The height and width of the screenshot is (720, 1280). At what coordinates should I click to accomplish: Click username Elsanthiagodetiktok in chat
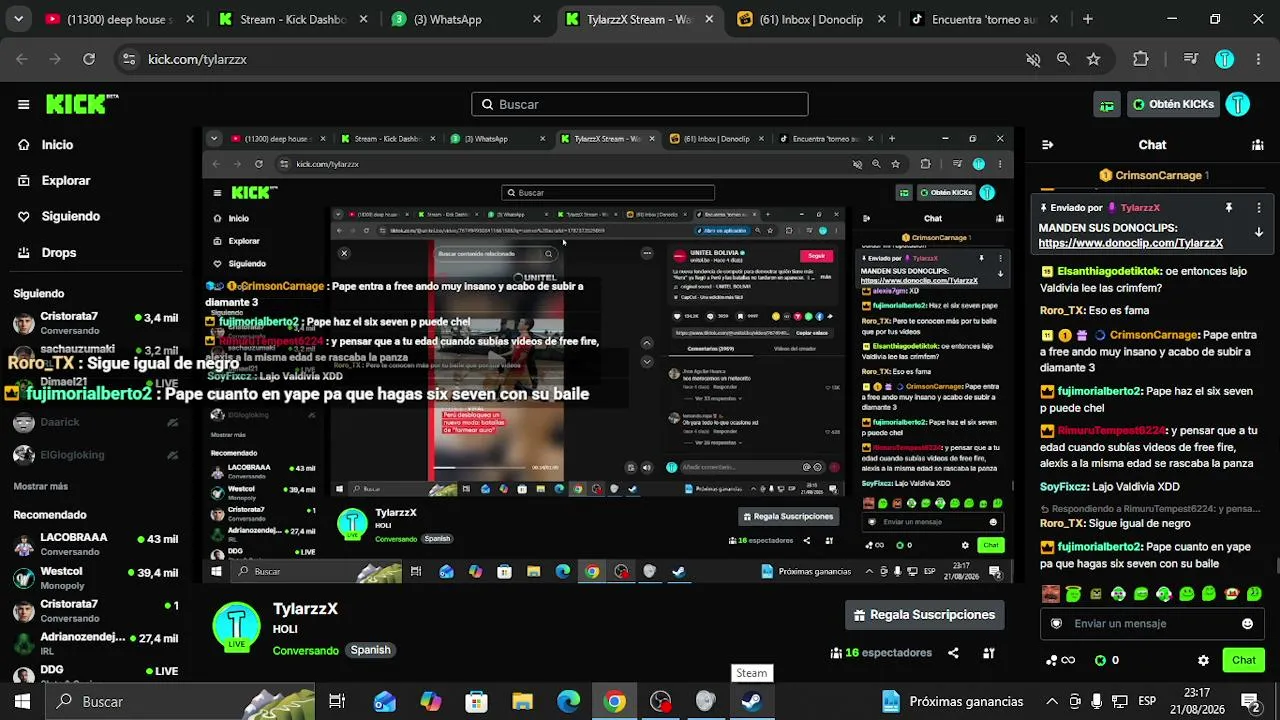[x=1108, y=272]
